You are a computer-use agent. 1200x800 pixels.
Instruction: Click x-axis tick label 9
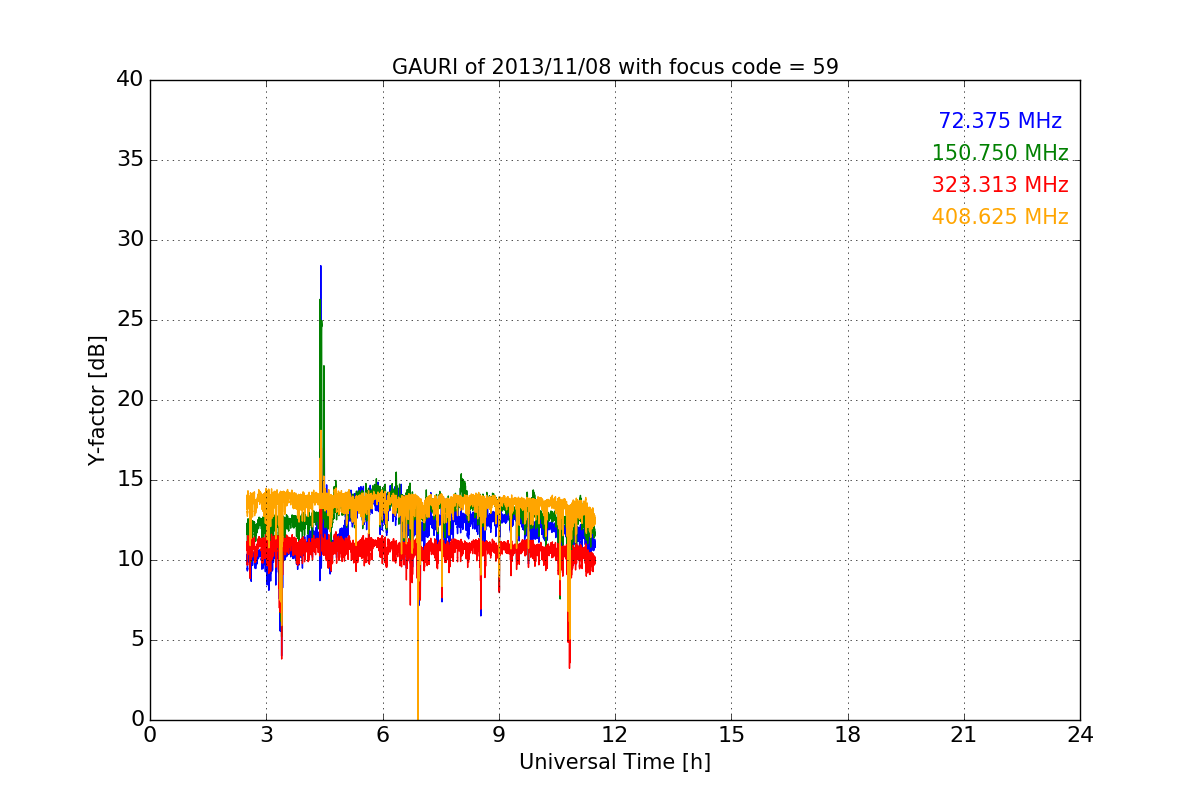pos(498,734)
